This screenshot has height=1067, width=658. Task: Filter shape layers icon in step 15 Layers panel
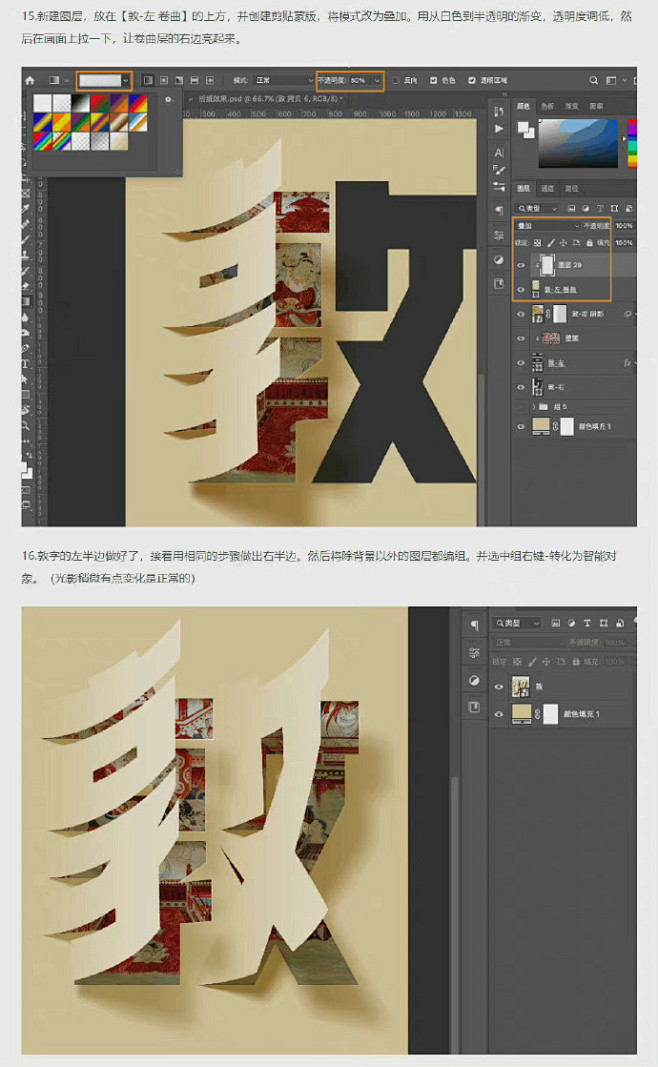click(x=614, y=208)
